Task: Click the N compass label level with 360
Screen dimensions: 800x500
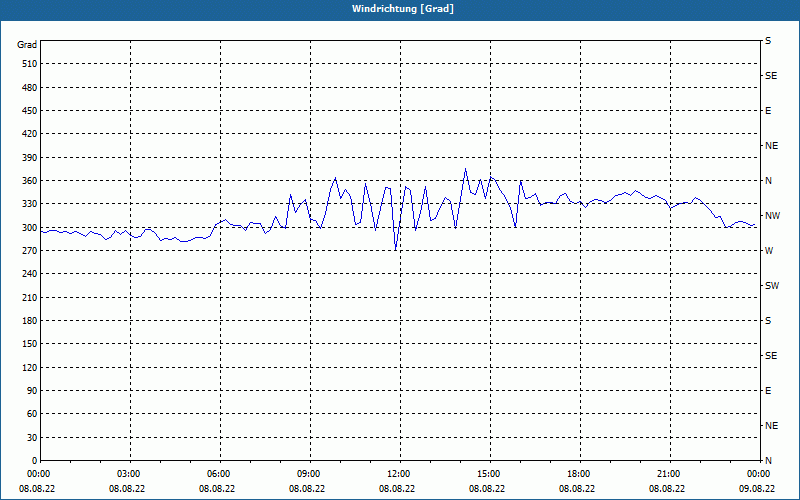Action: click(768, 181)
